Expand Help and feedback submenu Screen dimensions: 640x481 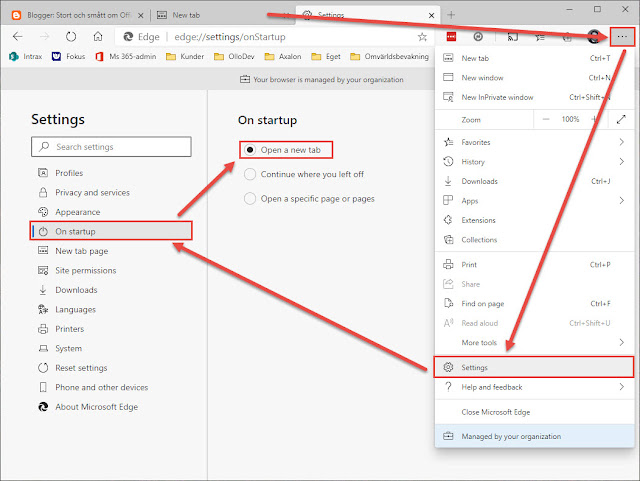[x=534, y=387]
